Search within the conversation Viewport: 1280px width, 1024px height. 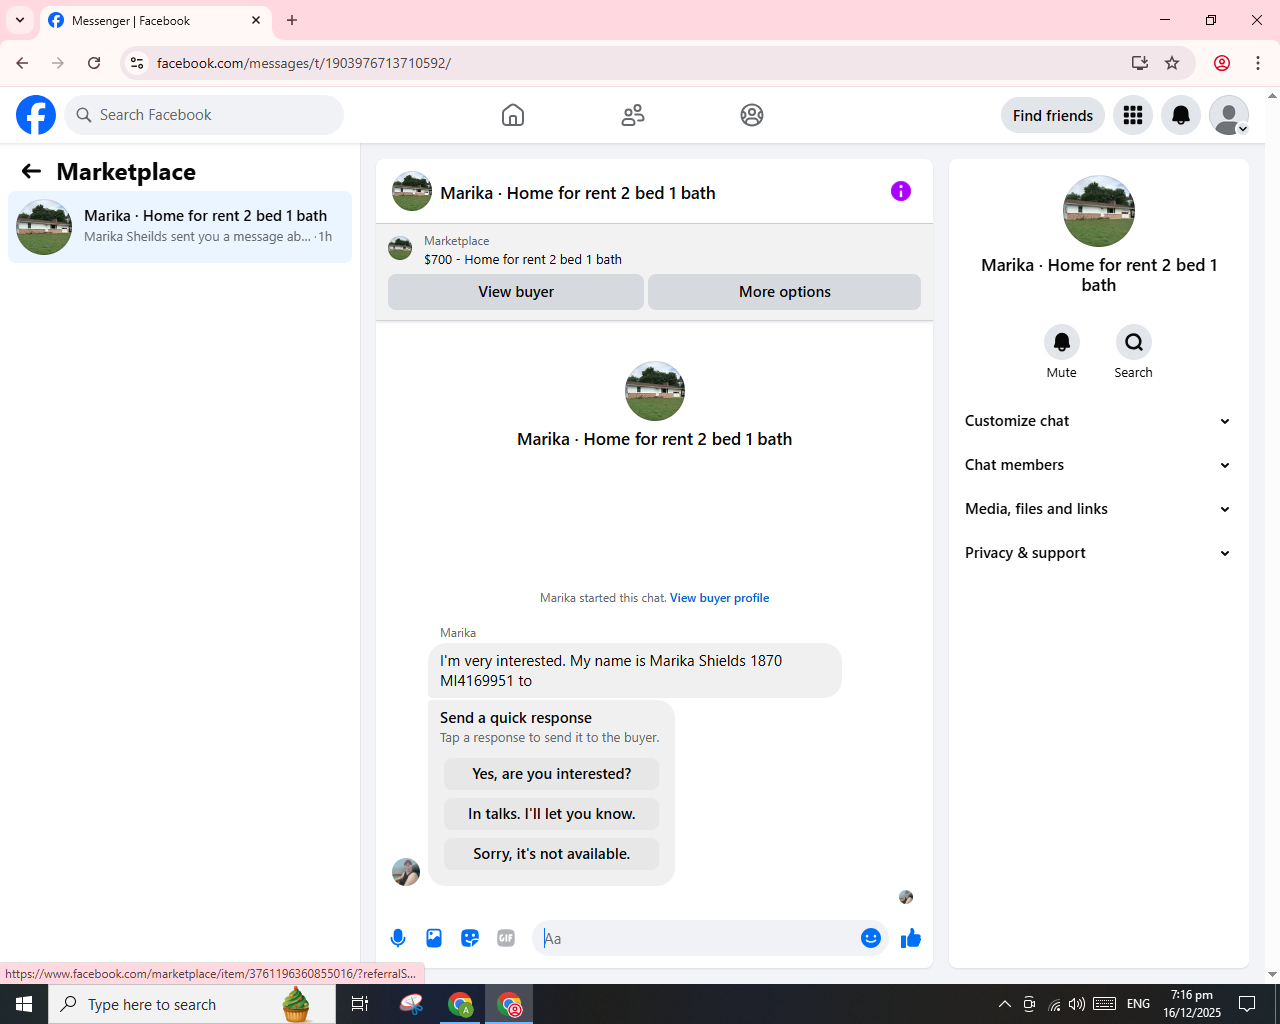coord(1134,342)
